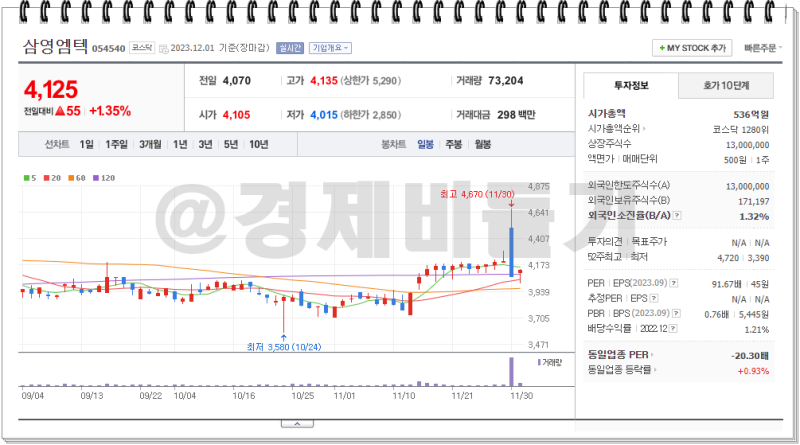Click 배당수익률 value 1.21%
The height and width of the screenshot is (445, 800).
pos(757,330)
